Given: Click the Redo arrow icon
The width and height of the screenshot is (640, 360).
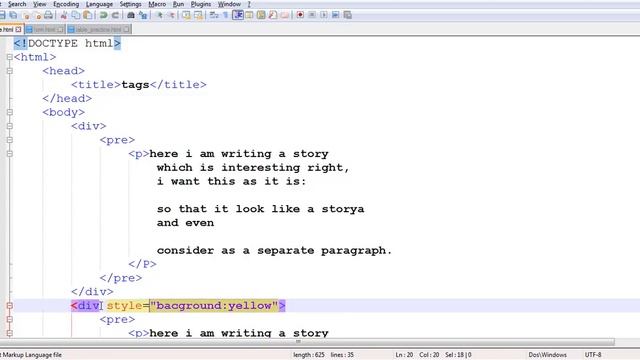Looking at the screenshot, I should (x=116, y=15).
